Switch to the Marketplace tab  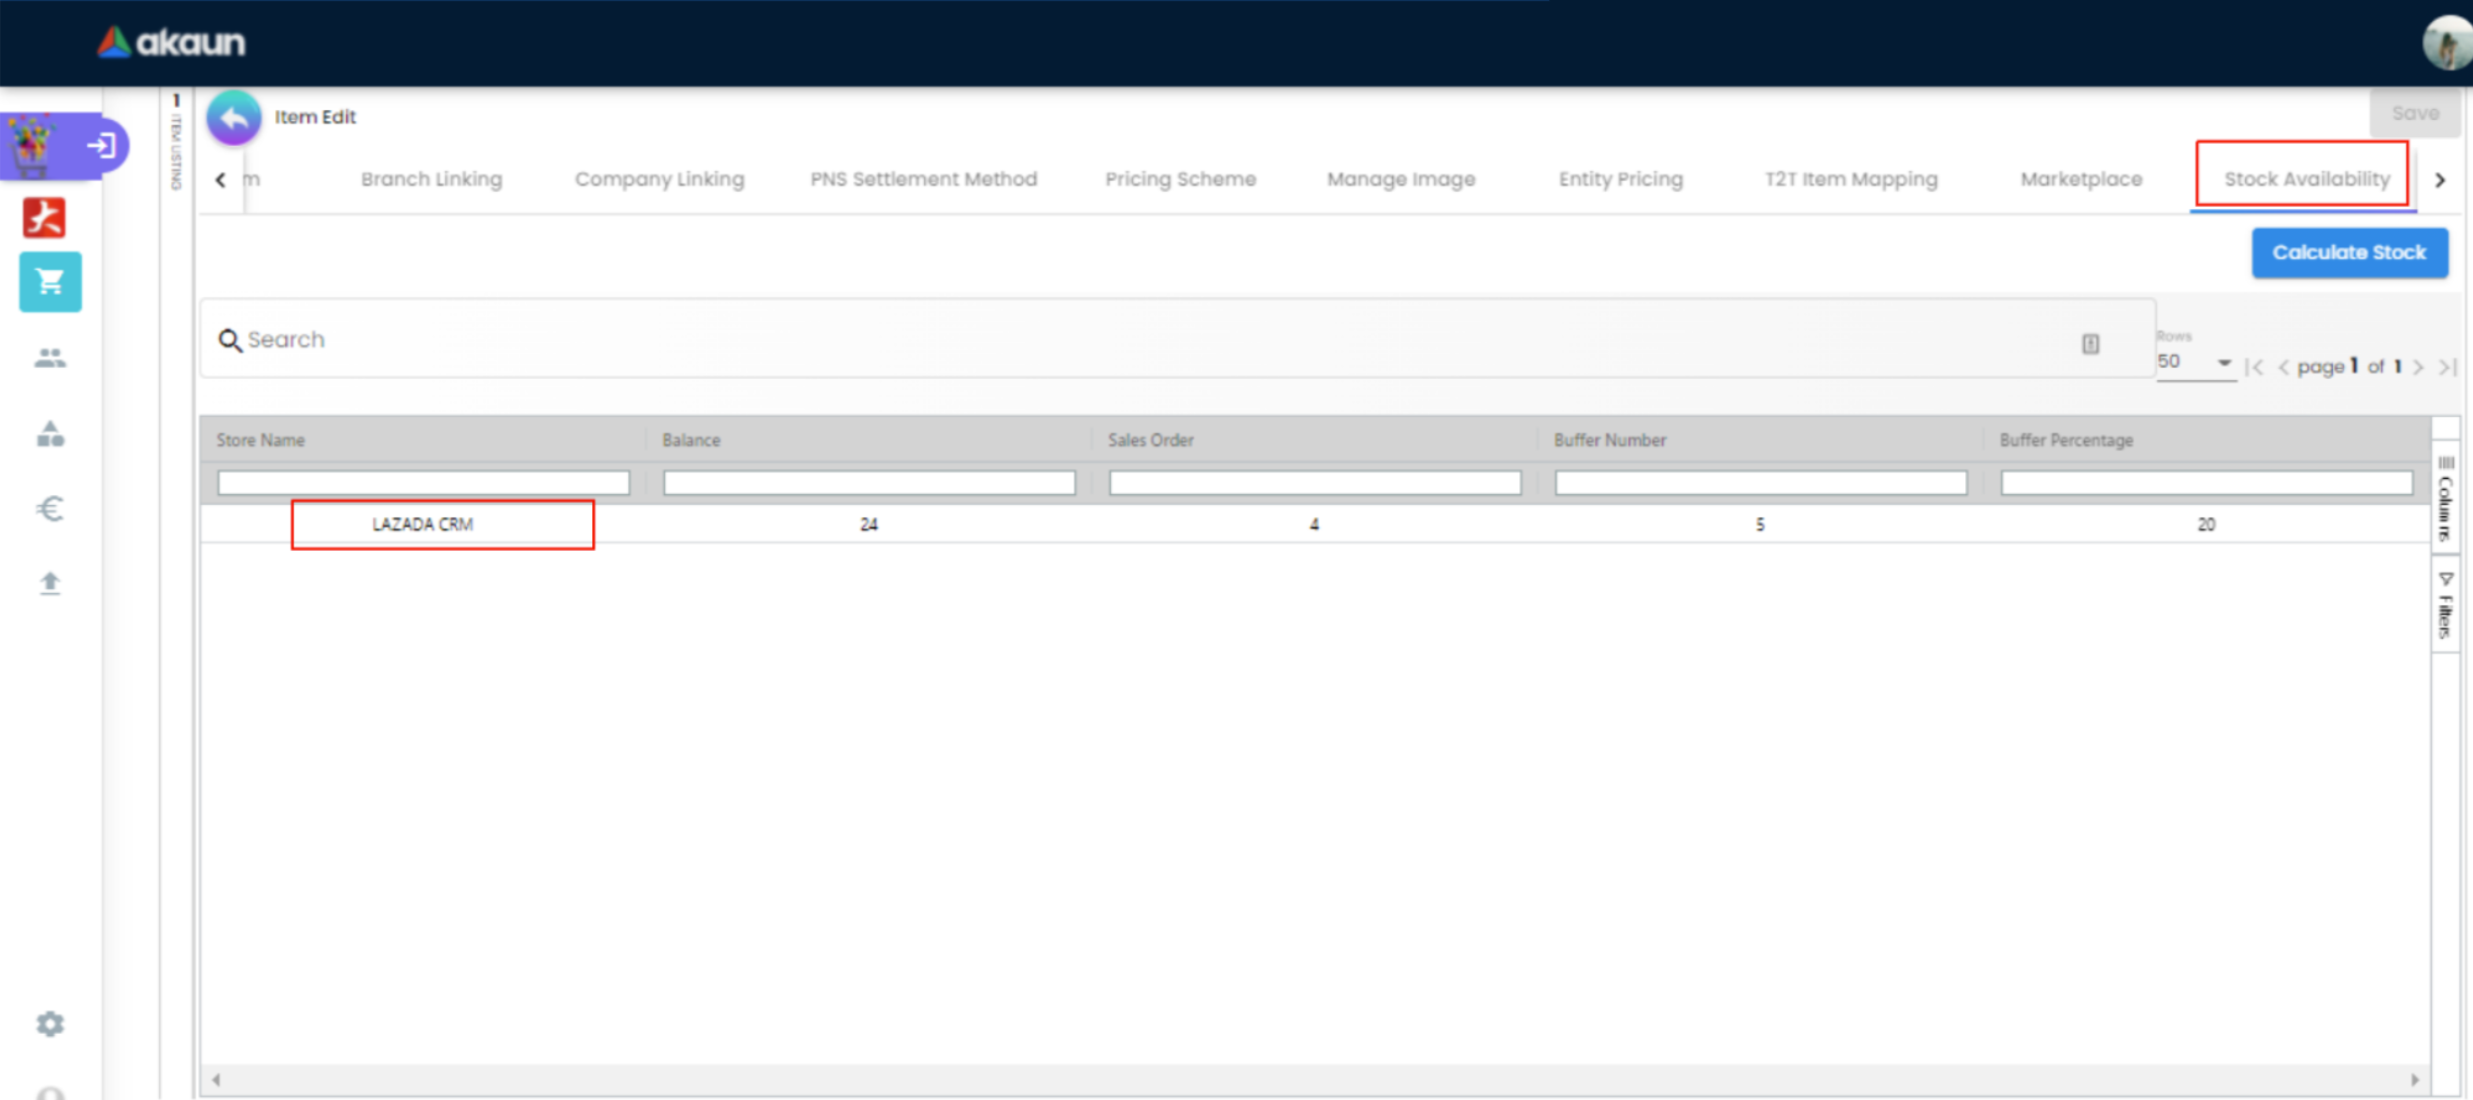[x=2081, y=179]
